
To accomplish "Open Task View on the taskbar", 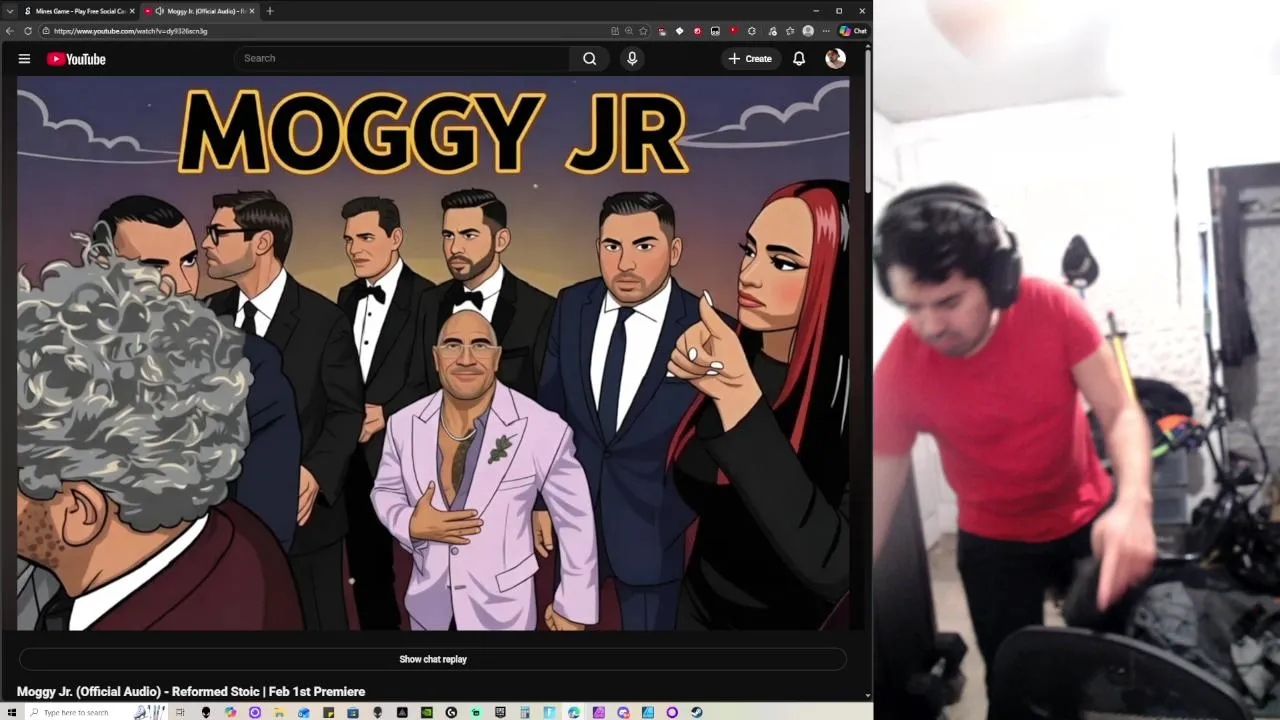I will (x=180, y=712).
